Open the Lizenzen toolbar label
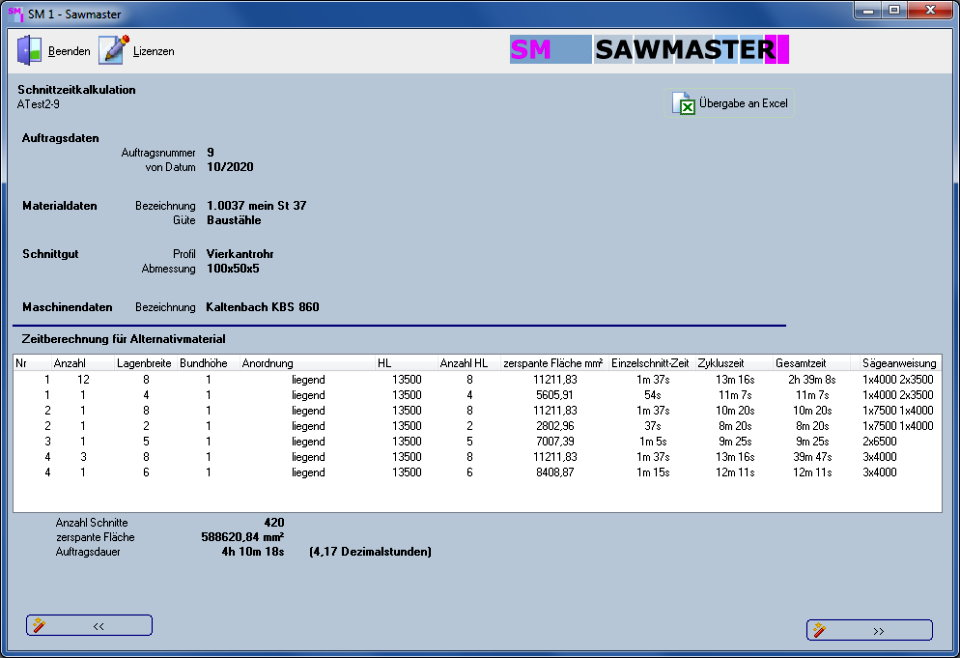 tap(154, 51)
